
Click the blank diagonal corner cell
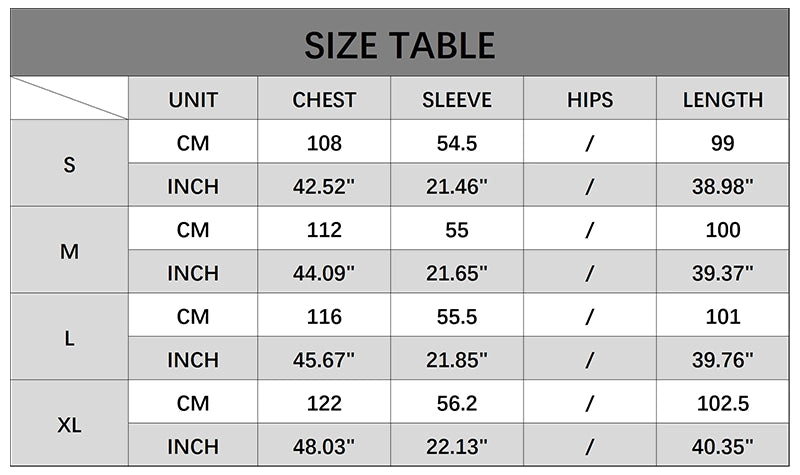(x=69, y=98)
